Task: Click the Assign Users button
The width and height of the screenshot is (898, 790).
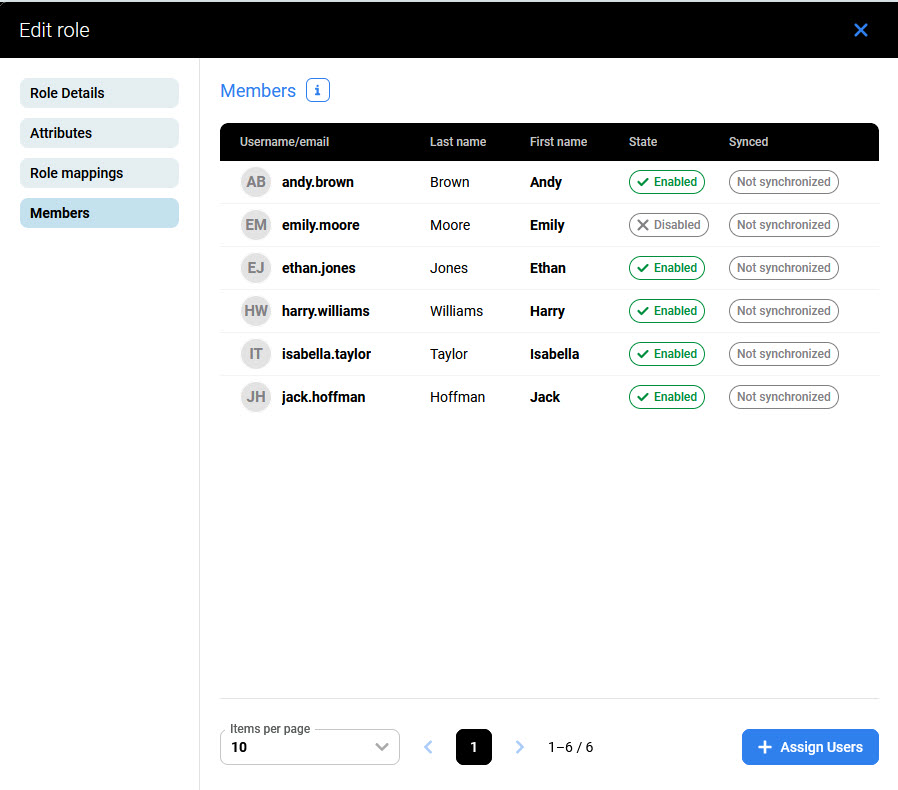Action: [x=810, y=747]
